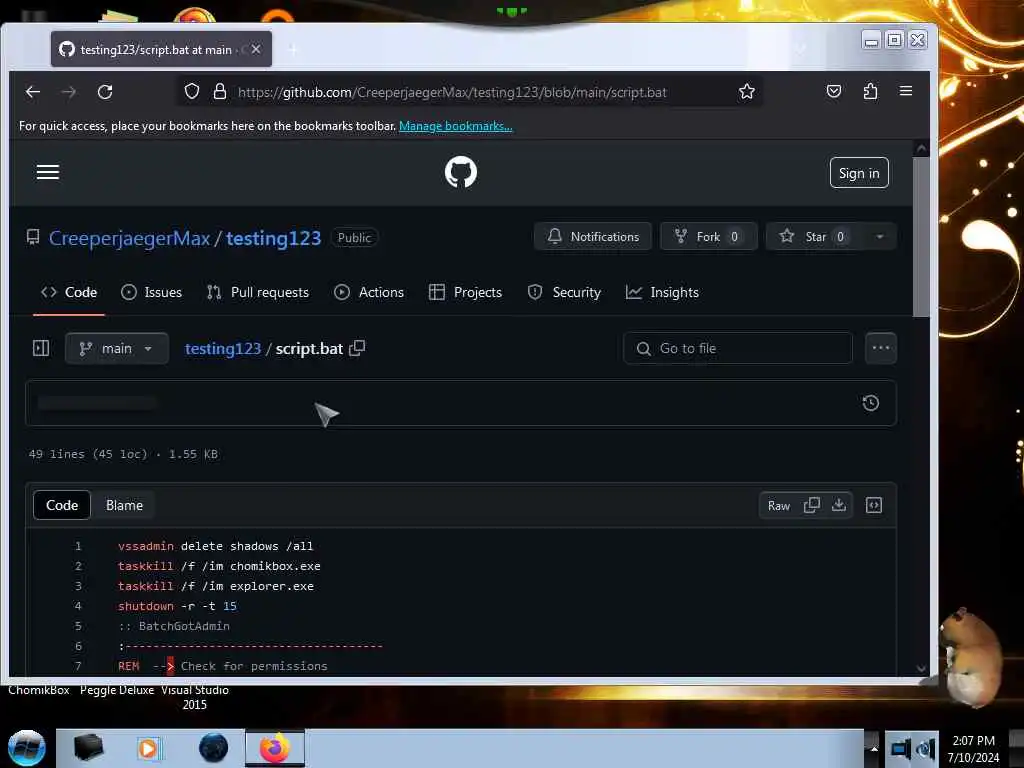The width and height of the screenshot is (1024, 768).
Task: Go back with the browser back arrow
Action: pos(33,92)
